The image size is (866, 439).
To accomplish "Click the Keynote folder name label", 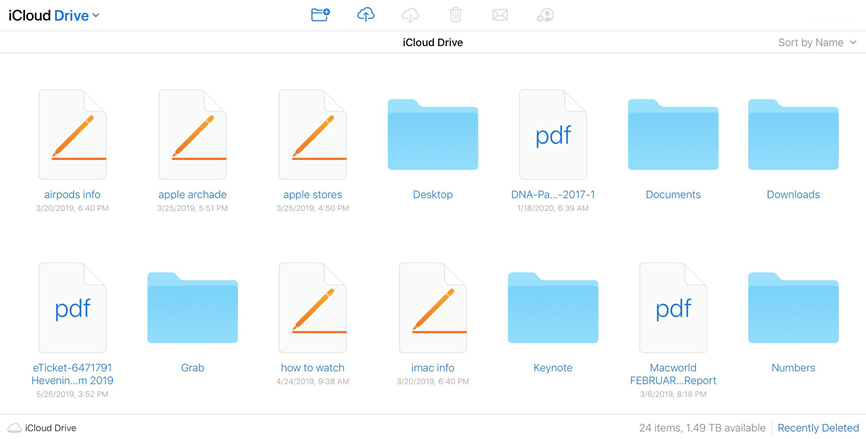I will pos(553,368).
